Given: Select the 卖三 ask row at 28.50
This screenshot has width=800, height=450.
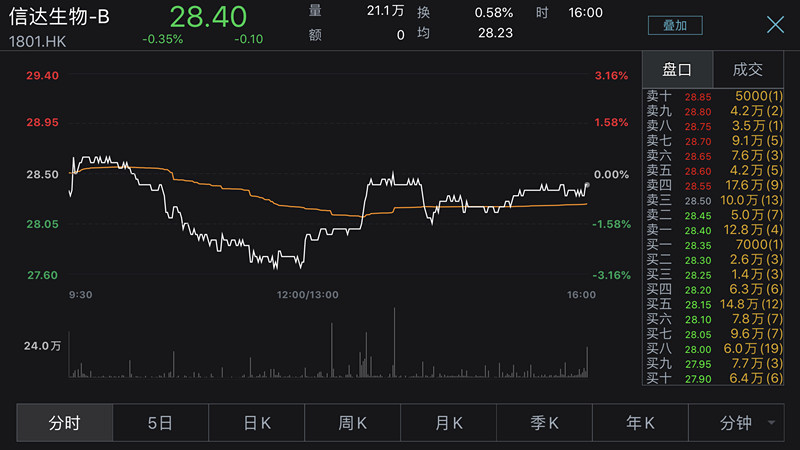Looking at the screenshot, I should tap(714, 201).
